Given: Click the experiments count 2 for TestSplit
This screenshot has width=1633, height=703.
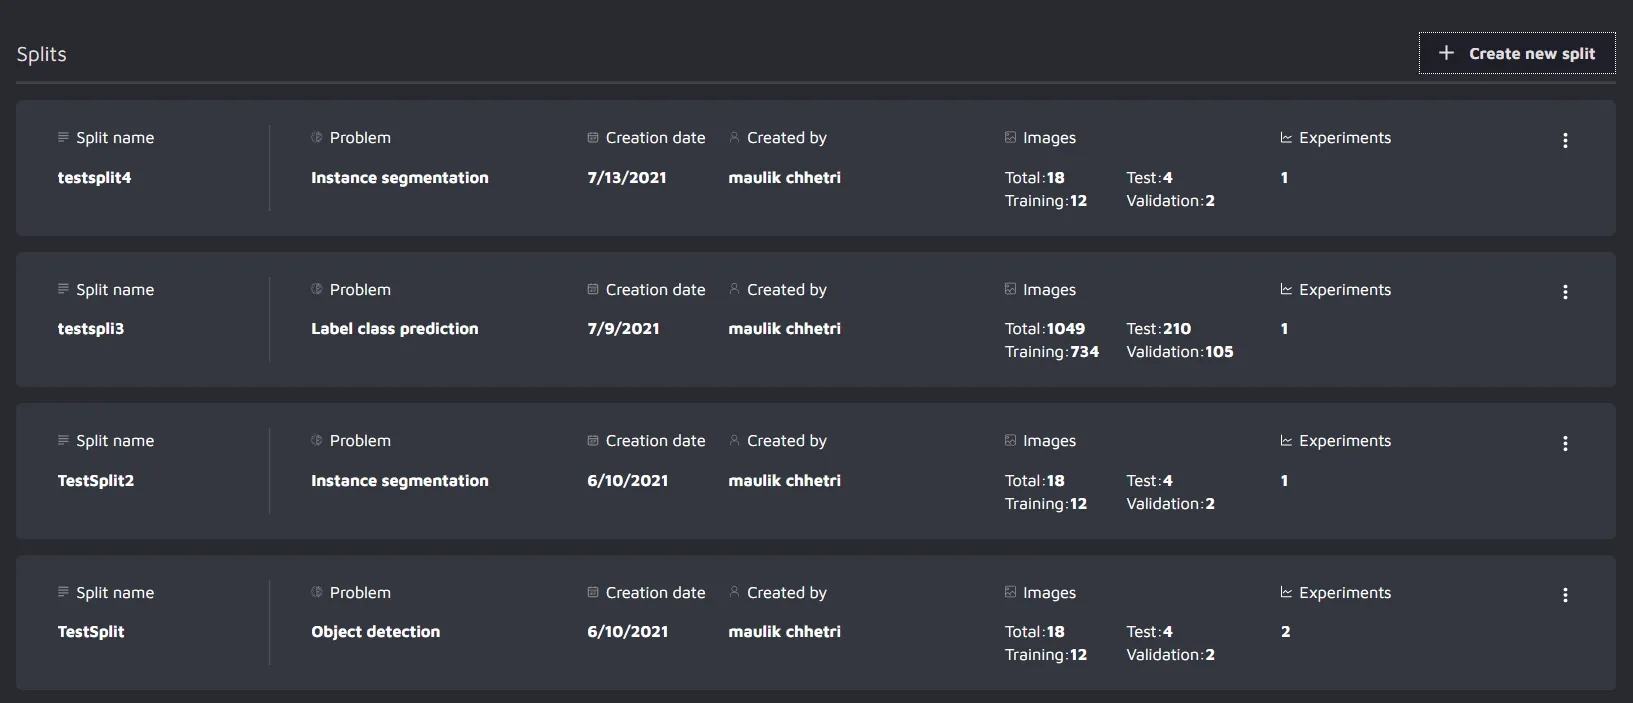Looking at the screenshot, I should [1285, 632].
